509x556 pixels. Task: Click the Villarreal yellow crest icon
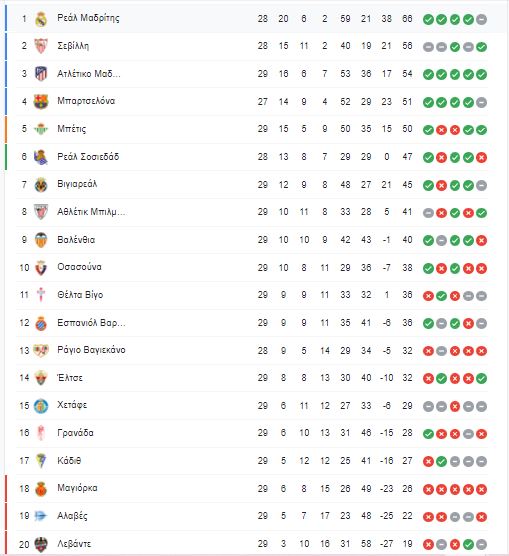click(x=41, y=185)
